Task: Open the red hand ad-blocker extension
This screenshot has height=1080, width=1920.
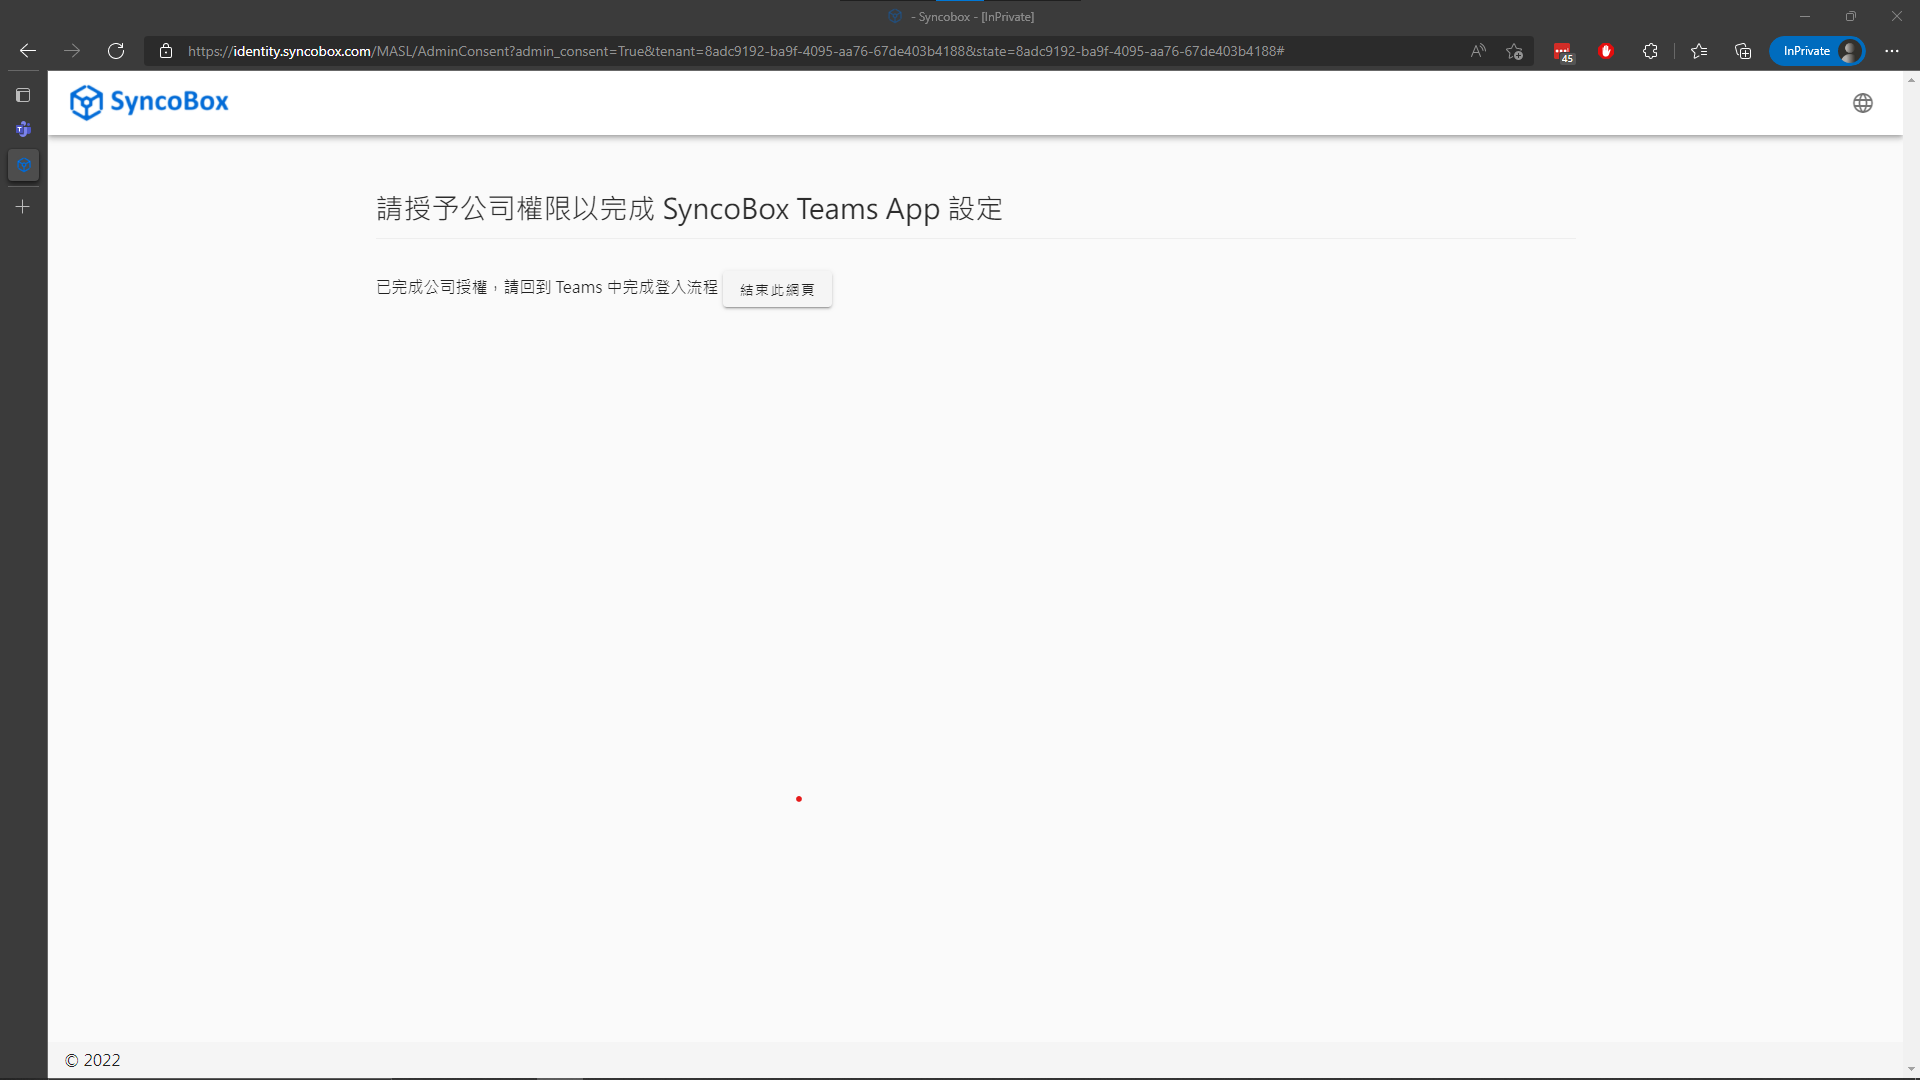Action: tap(1606, 51)
